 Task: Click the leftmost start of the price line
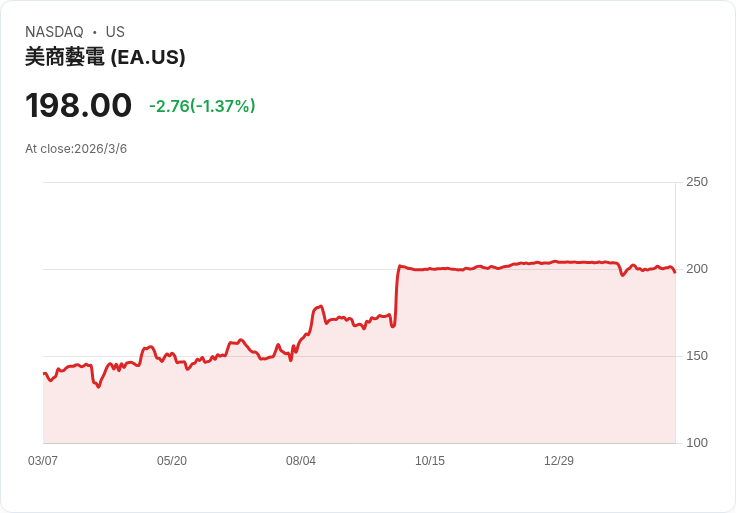[x=44, y=373]
